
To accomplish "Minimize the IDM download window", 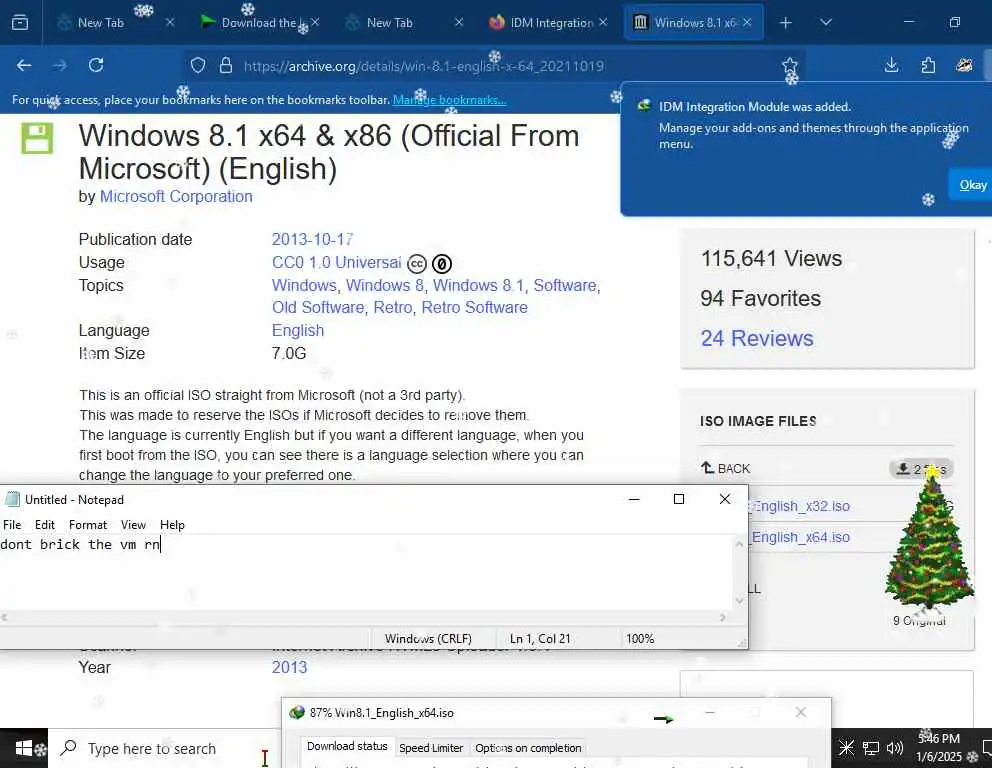I will pyautogui.click(x=710, y=712).
